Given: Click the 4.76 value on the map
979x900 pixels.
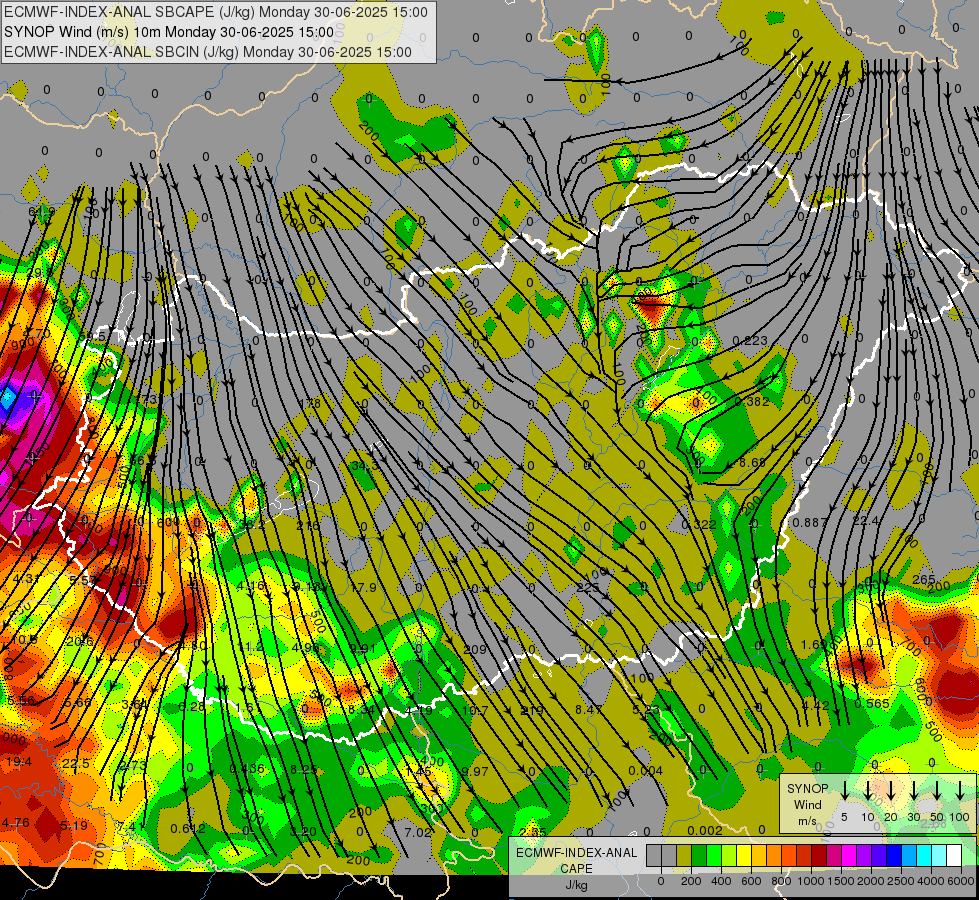Looking at the screenshot, I should pyautogui.click(x=16, y=823).
